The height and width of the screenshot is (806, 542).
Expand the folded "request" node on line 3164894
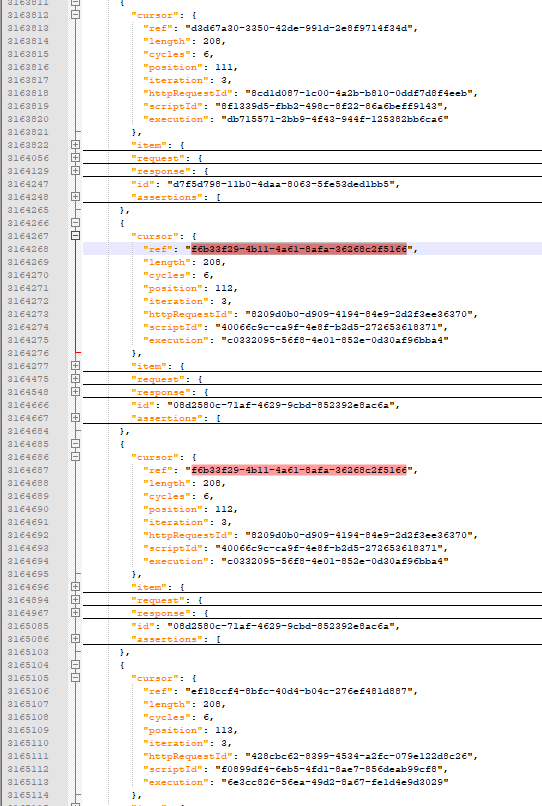coord(76,600)
